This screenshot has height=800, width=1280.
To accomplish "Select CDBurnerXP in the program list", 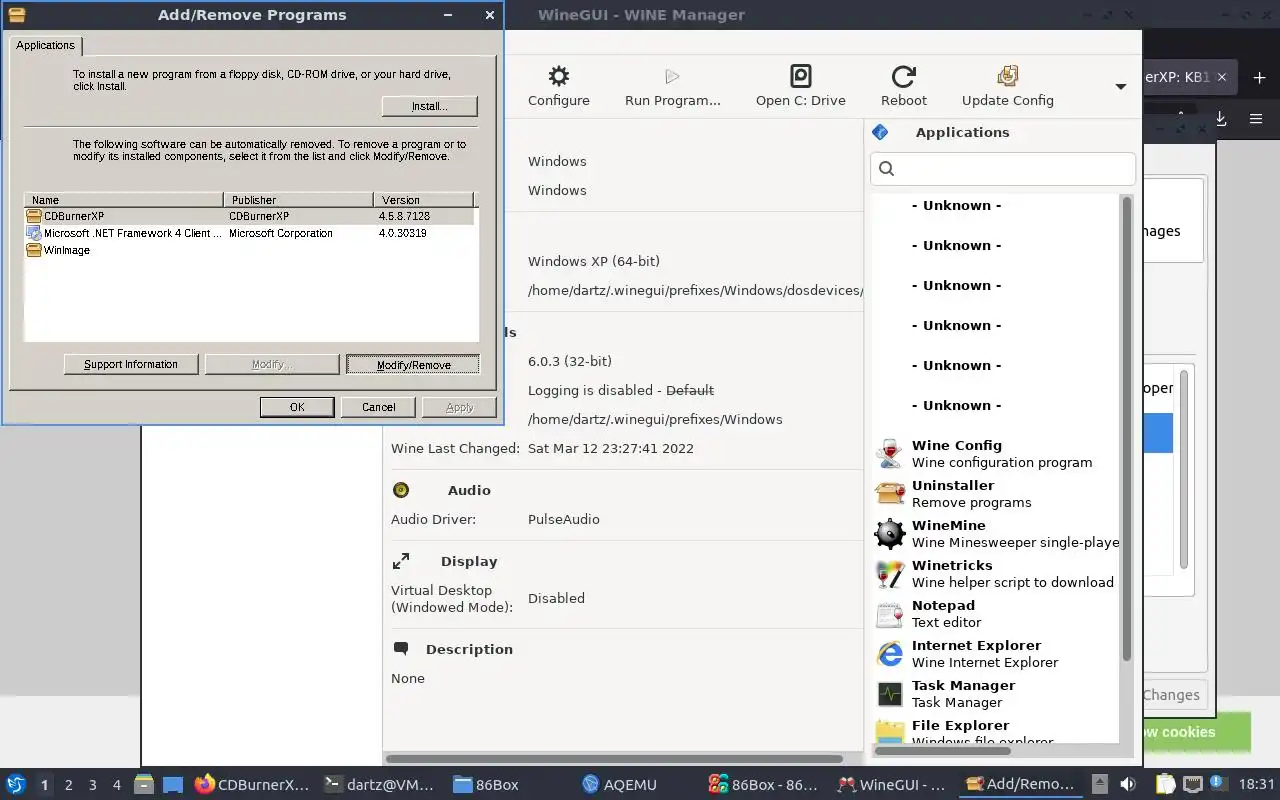I will coord(250,216).
